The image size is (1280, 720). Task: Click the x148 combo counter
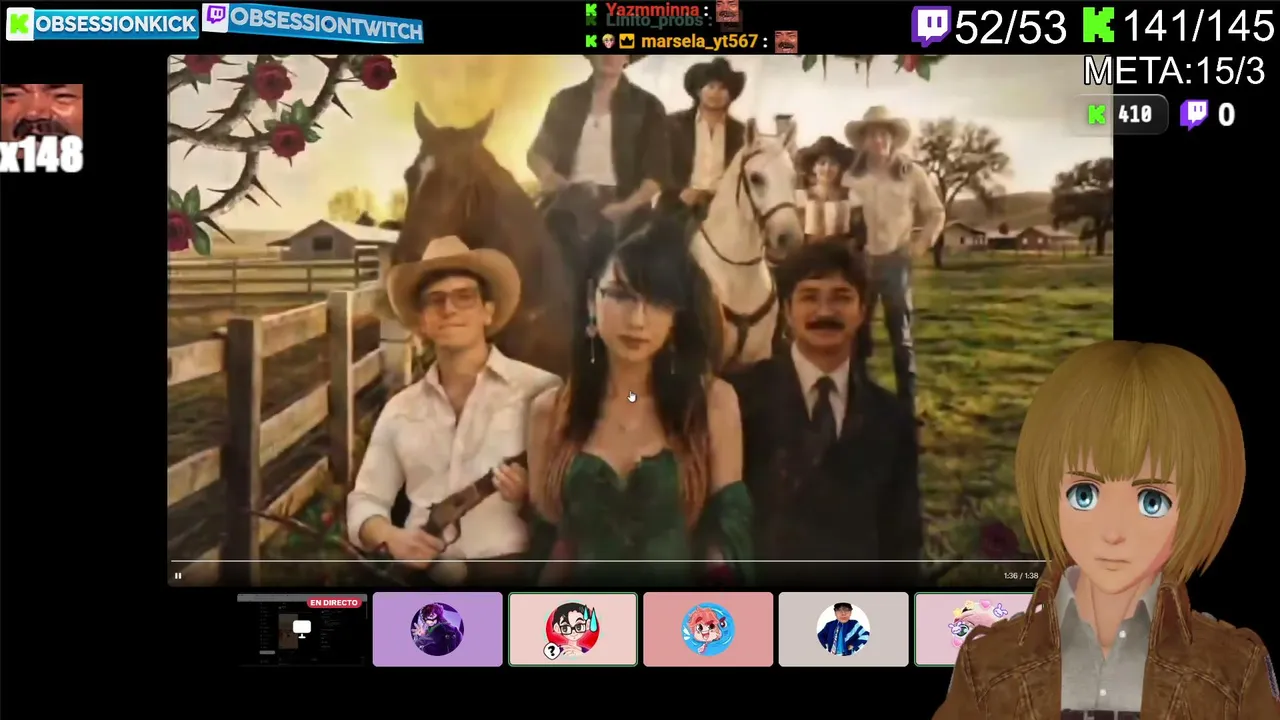click(x=41, y=155)
